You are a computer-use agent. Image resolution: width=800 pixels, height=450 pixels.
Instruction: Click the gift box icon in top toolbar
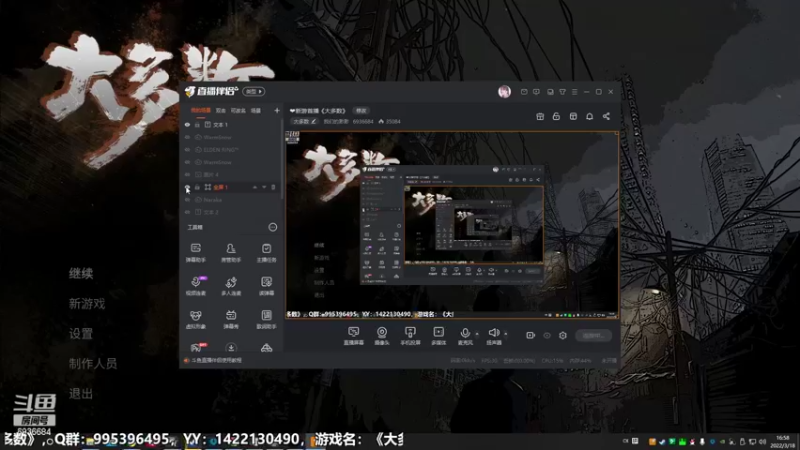click(x=540, y=116)
